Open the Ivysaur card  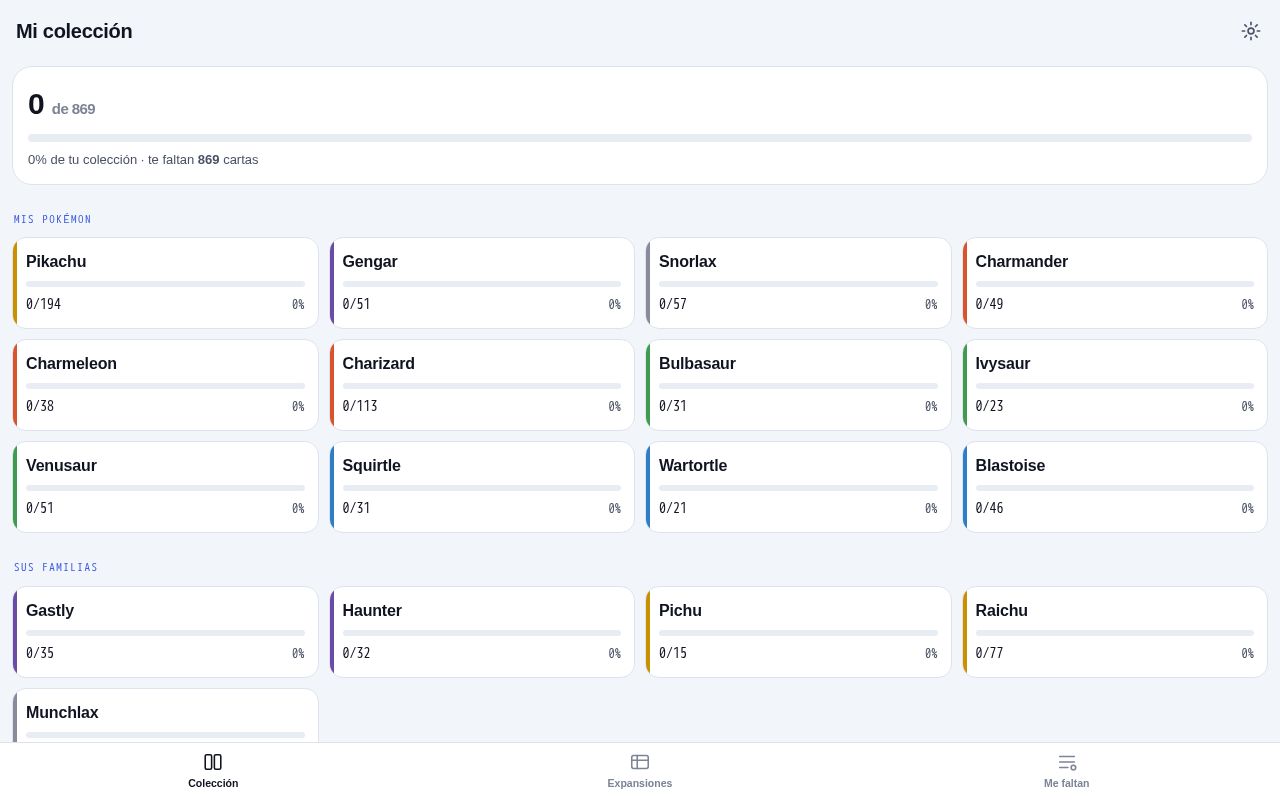pyautogui.click(x=1115, y=385)
